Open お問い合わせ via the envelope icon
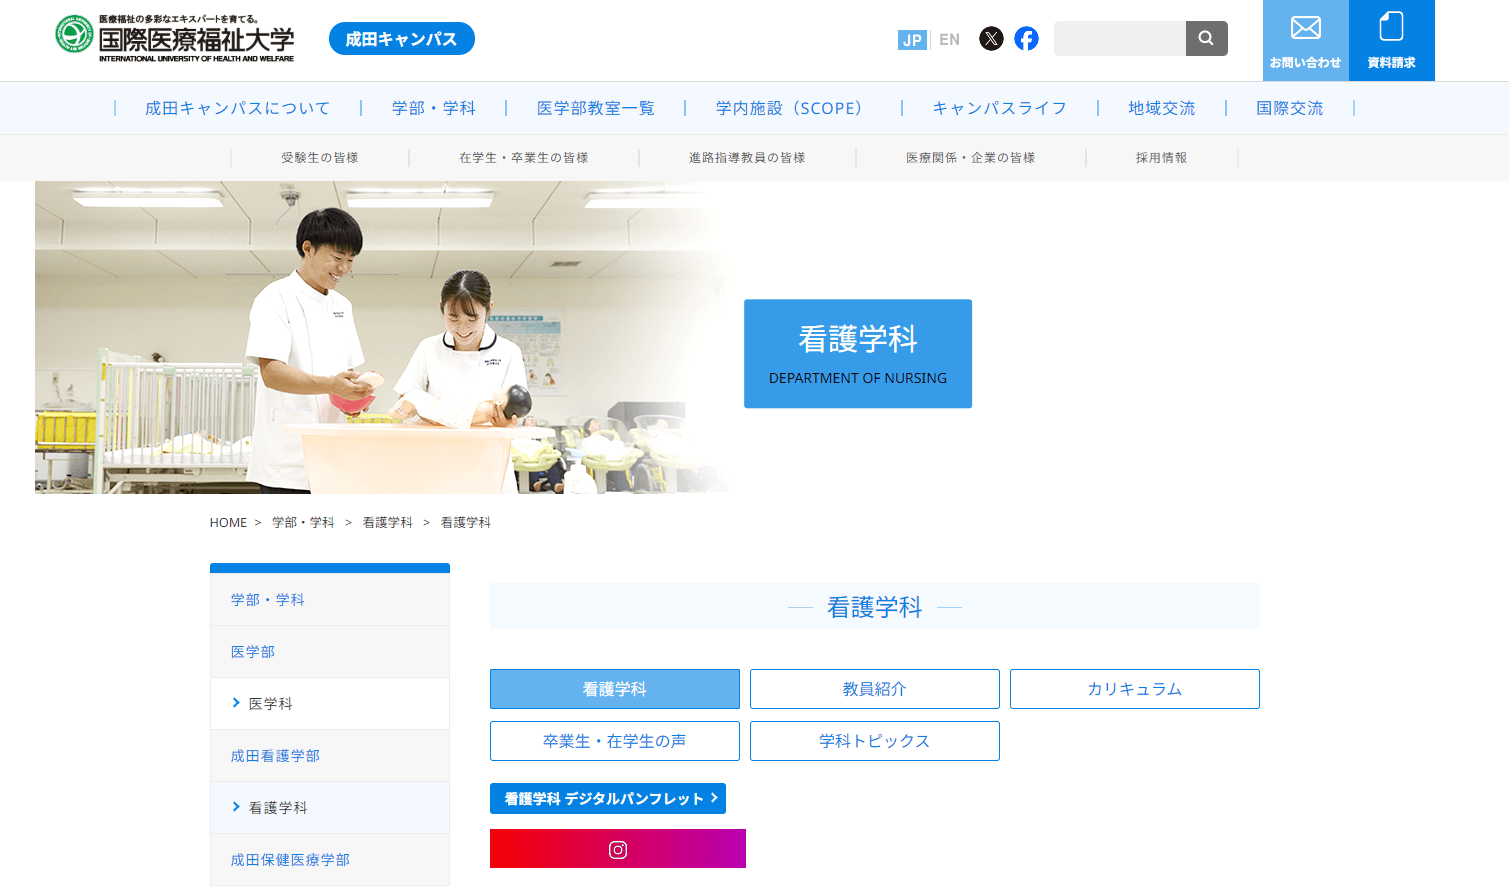 [x=1305, y=40]
